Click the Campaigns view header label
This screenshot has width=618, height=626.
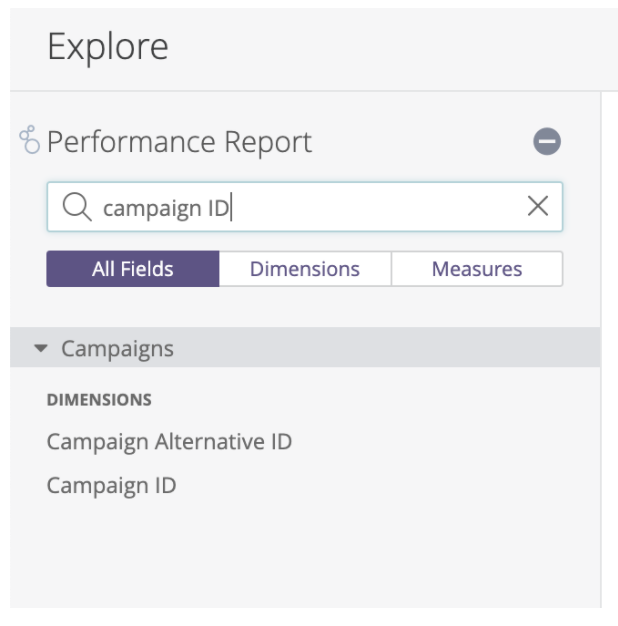[x=117, y=349]
